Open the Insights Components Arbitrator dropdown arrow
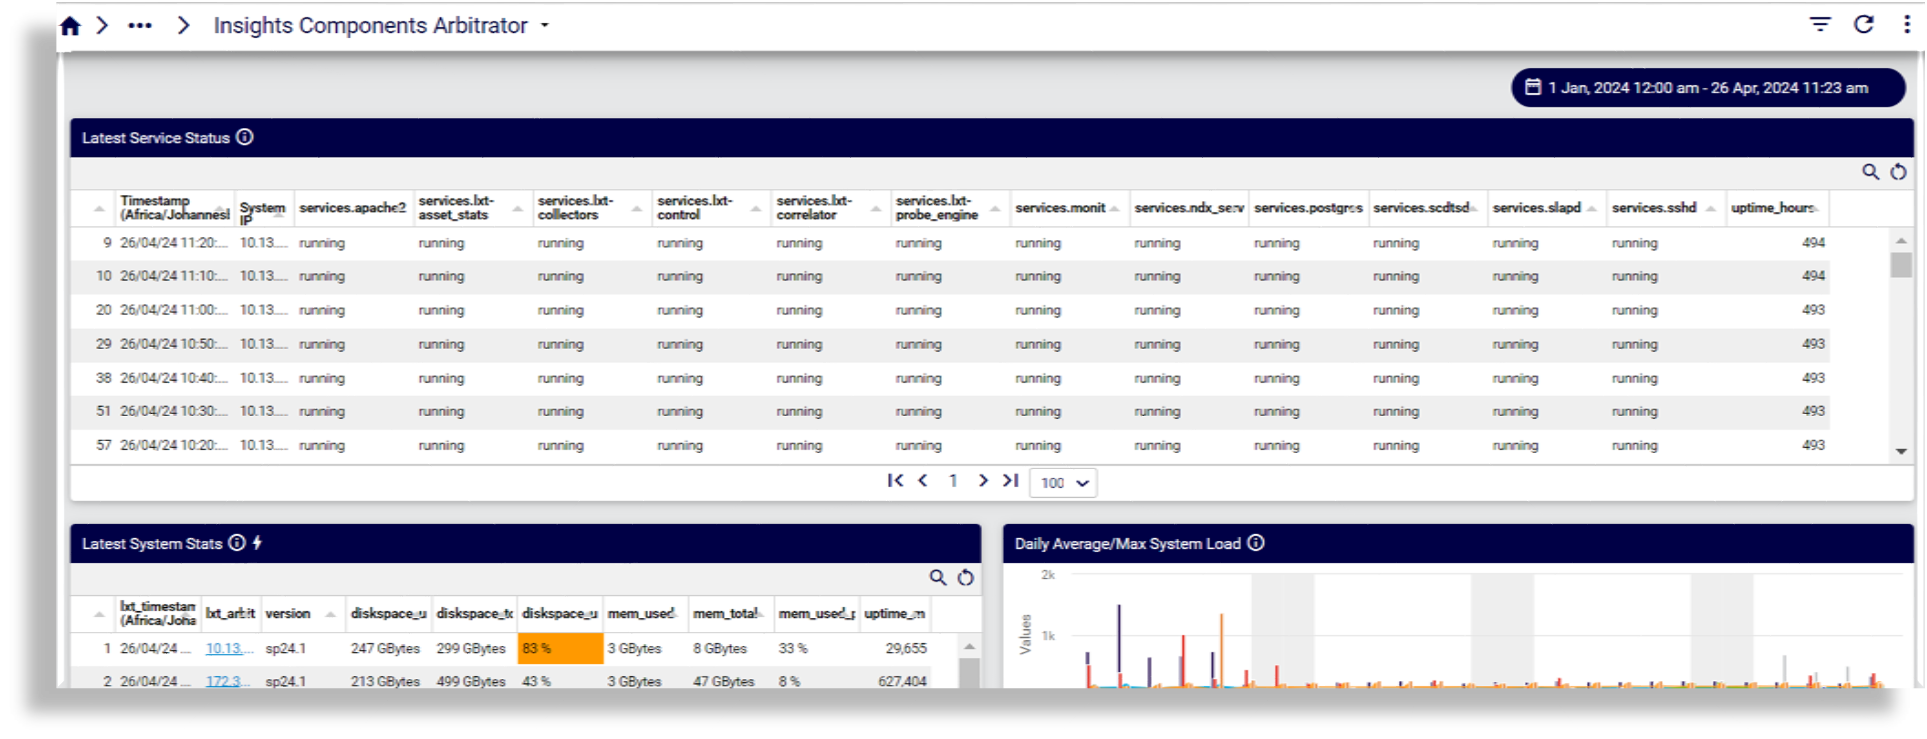Screen dimensions: 1927x739 tap(545, 26)
